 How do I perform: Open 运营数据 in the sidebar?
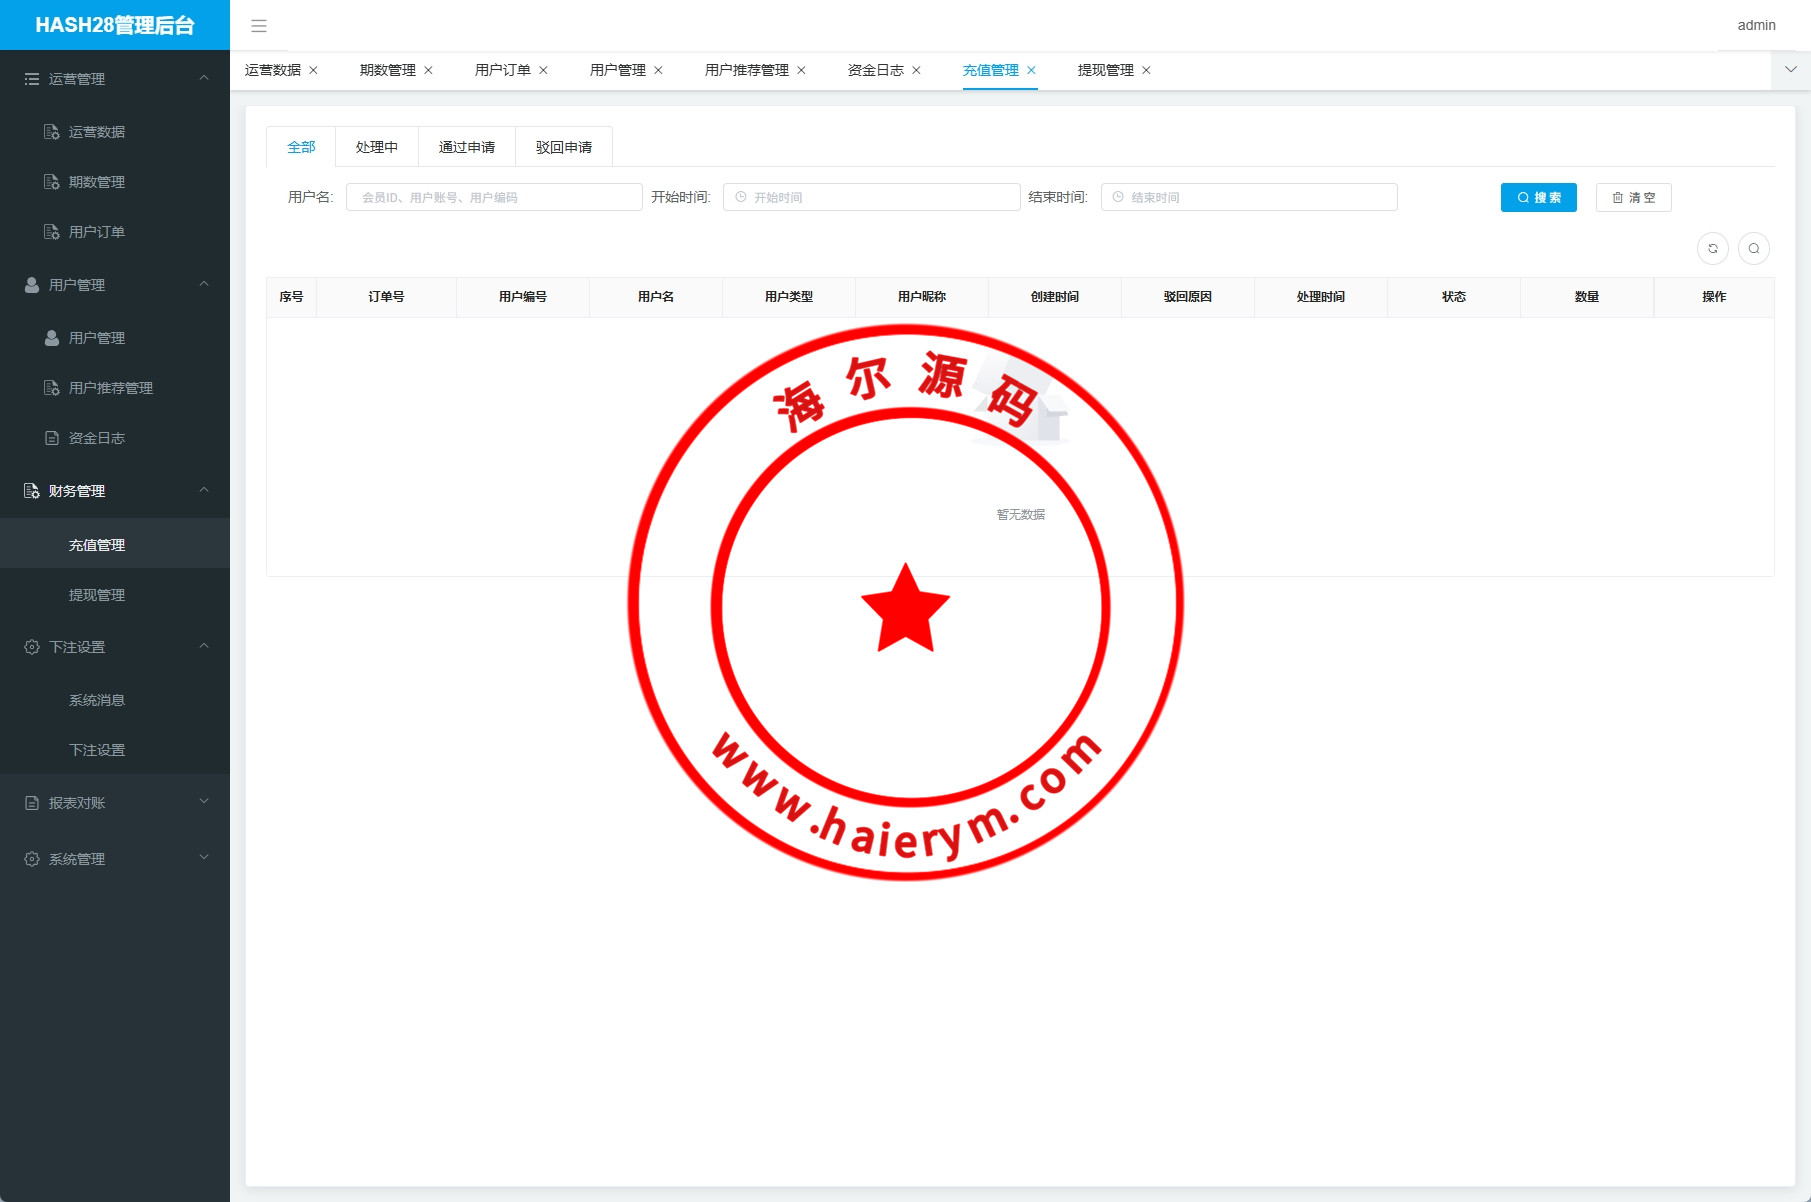(96, 132)
